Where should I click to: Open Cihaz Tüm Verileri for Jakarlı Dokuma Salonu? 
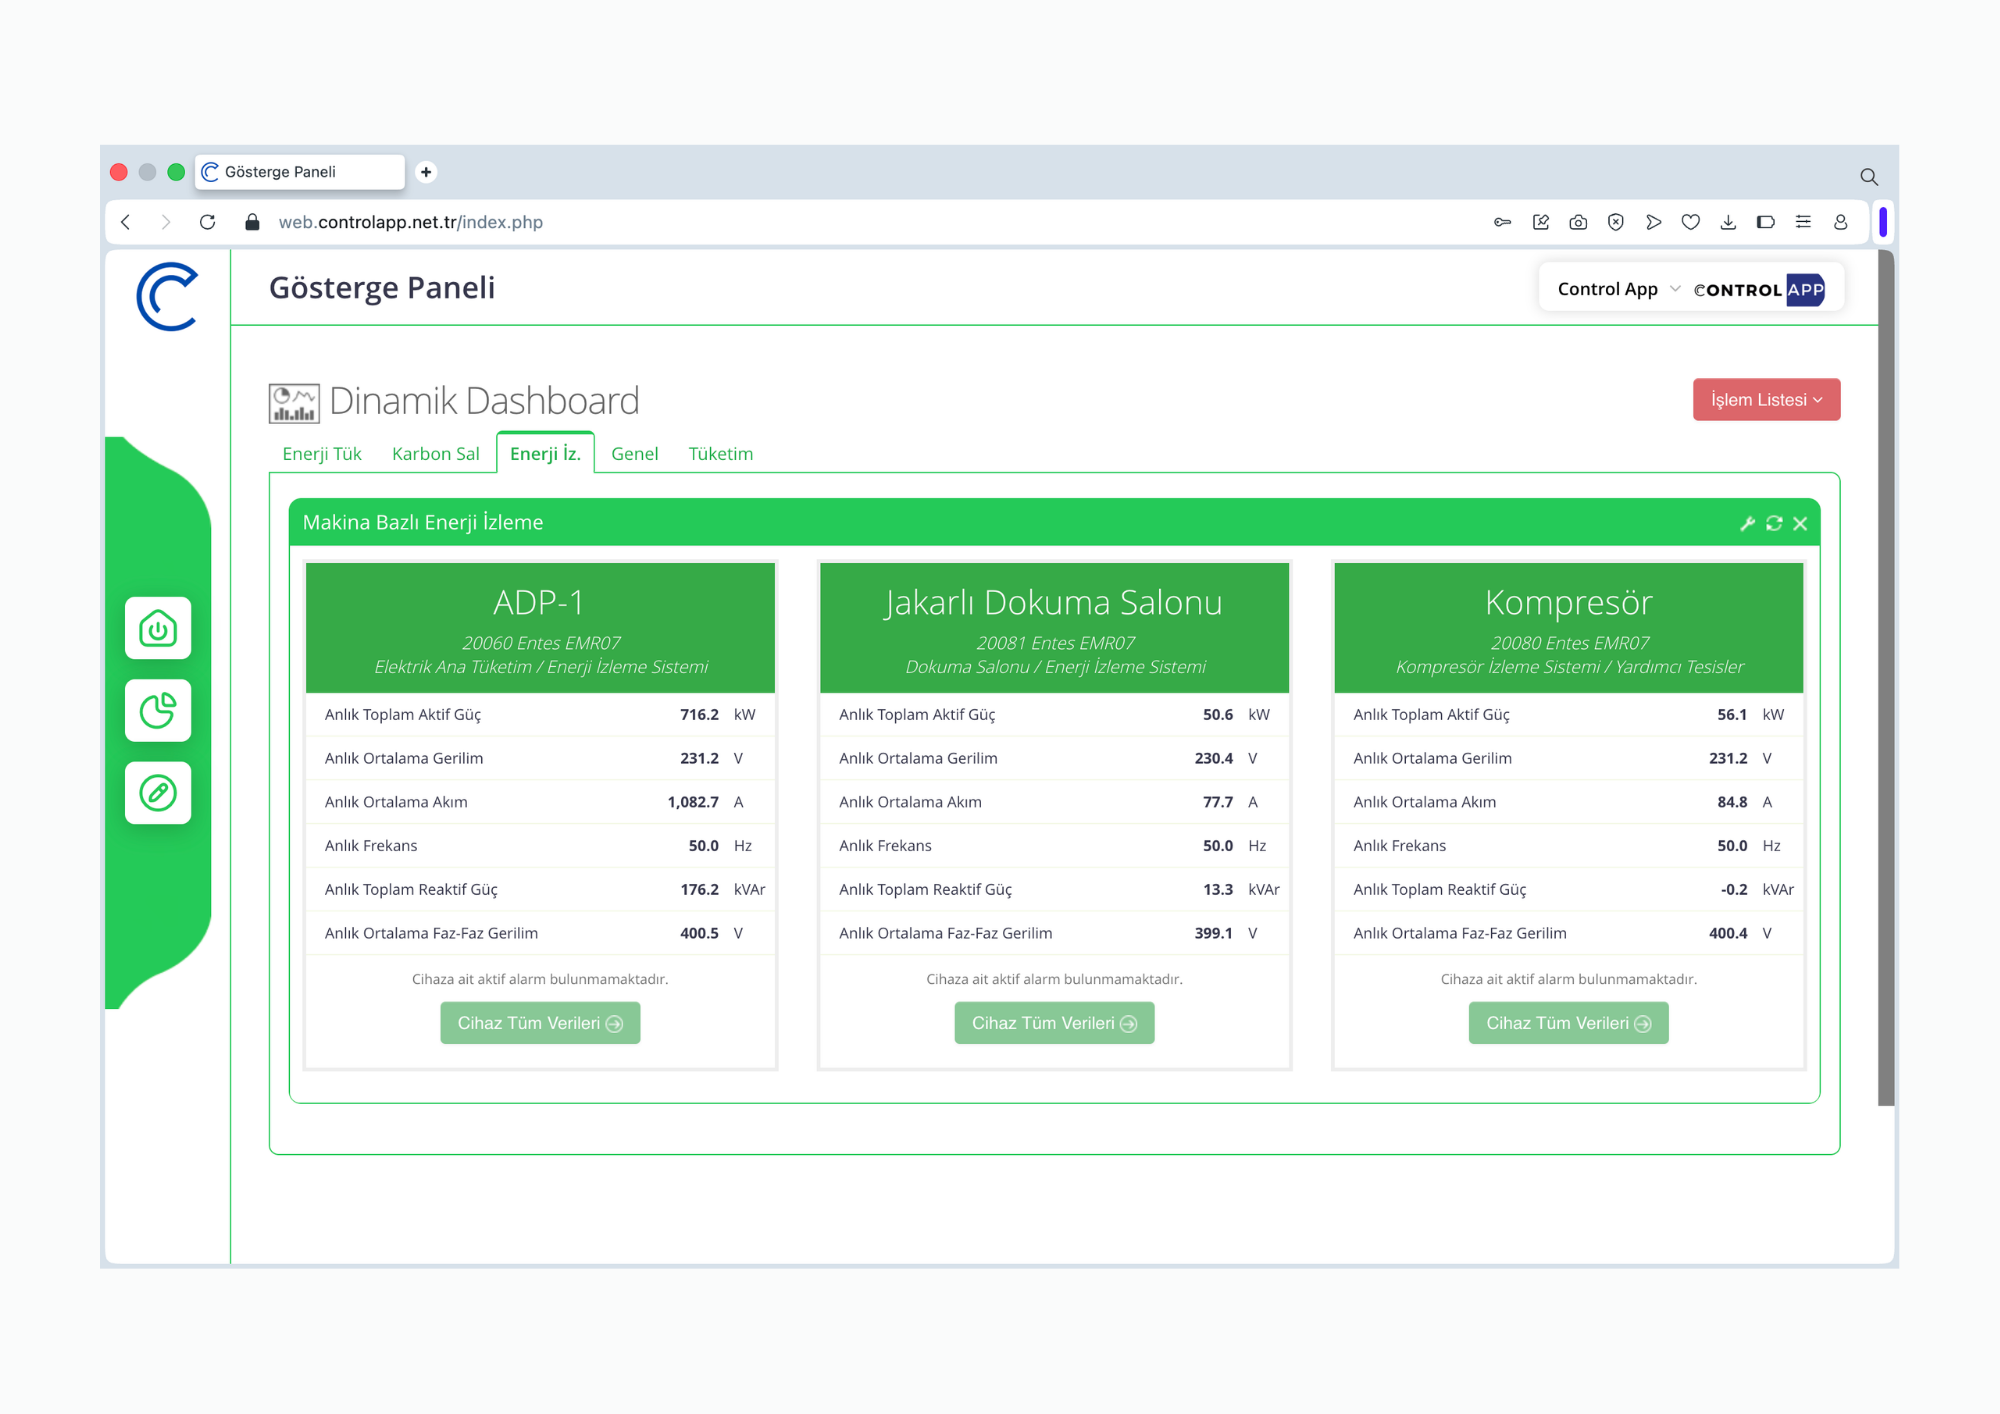1054,1023
